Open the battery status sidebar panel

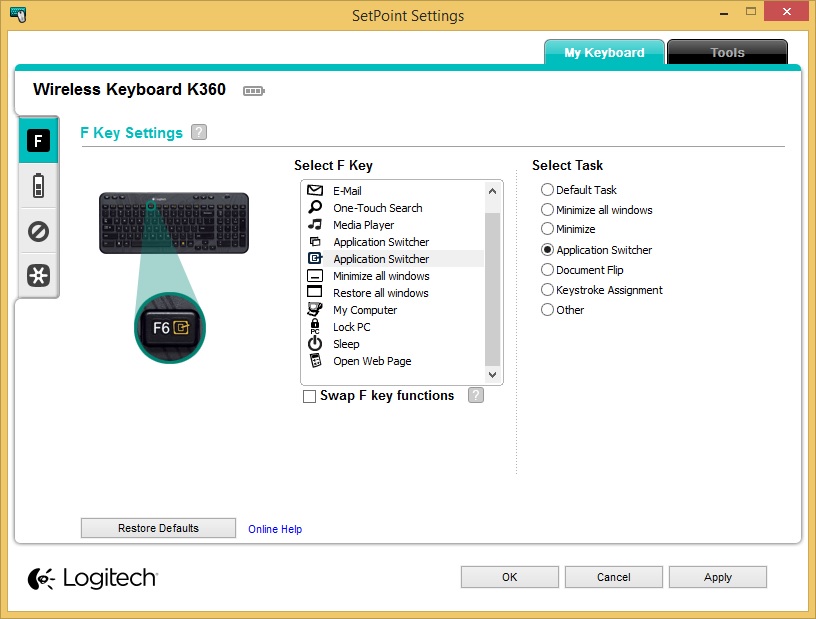click(39, 185)
